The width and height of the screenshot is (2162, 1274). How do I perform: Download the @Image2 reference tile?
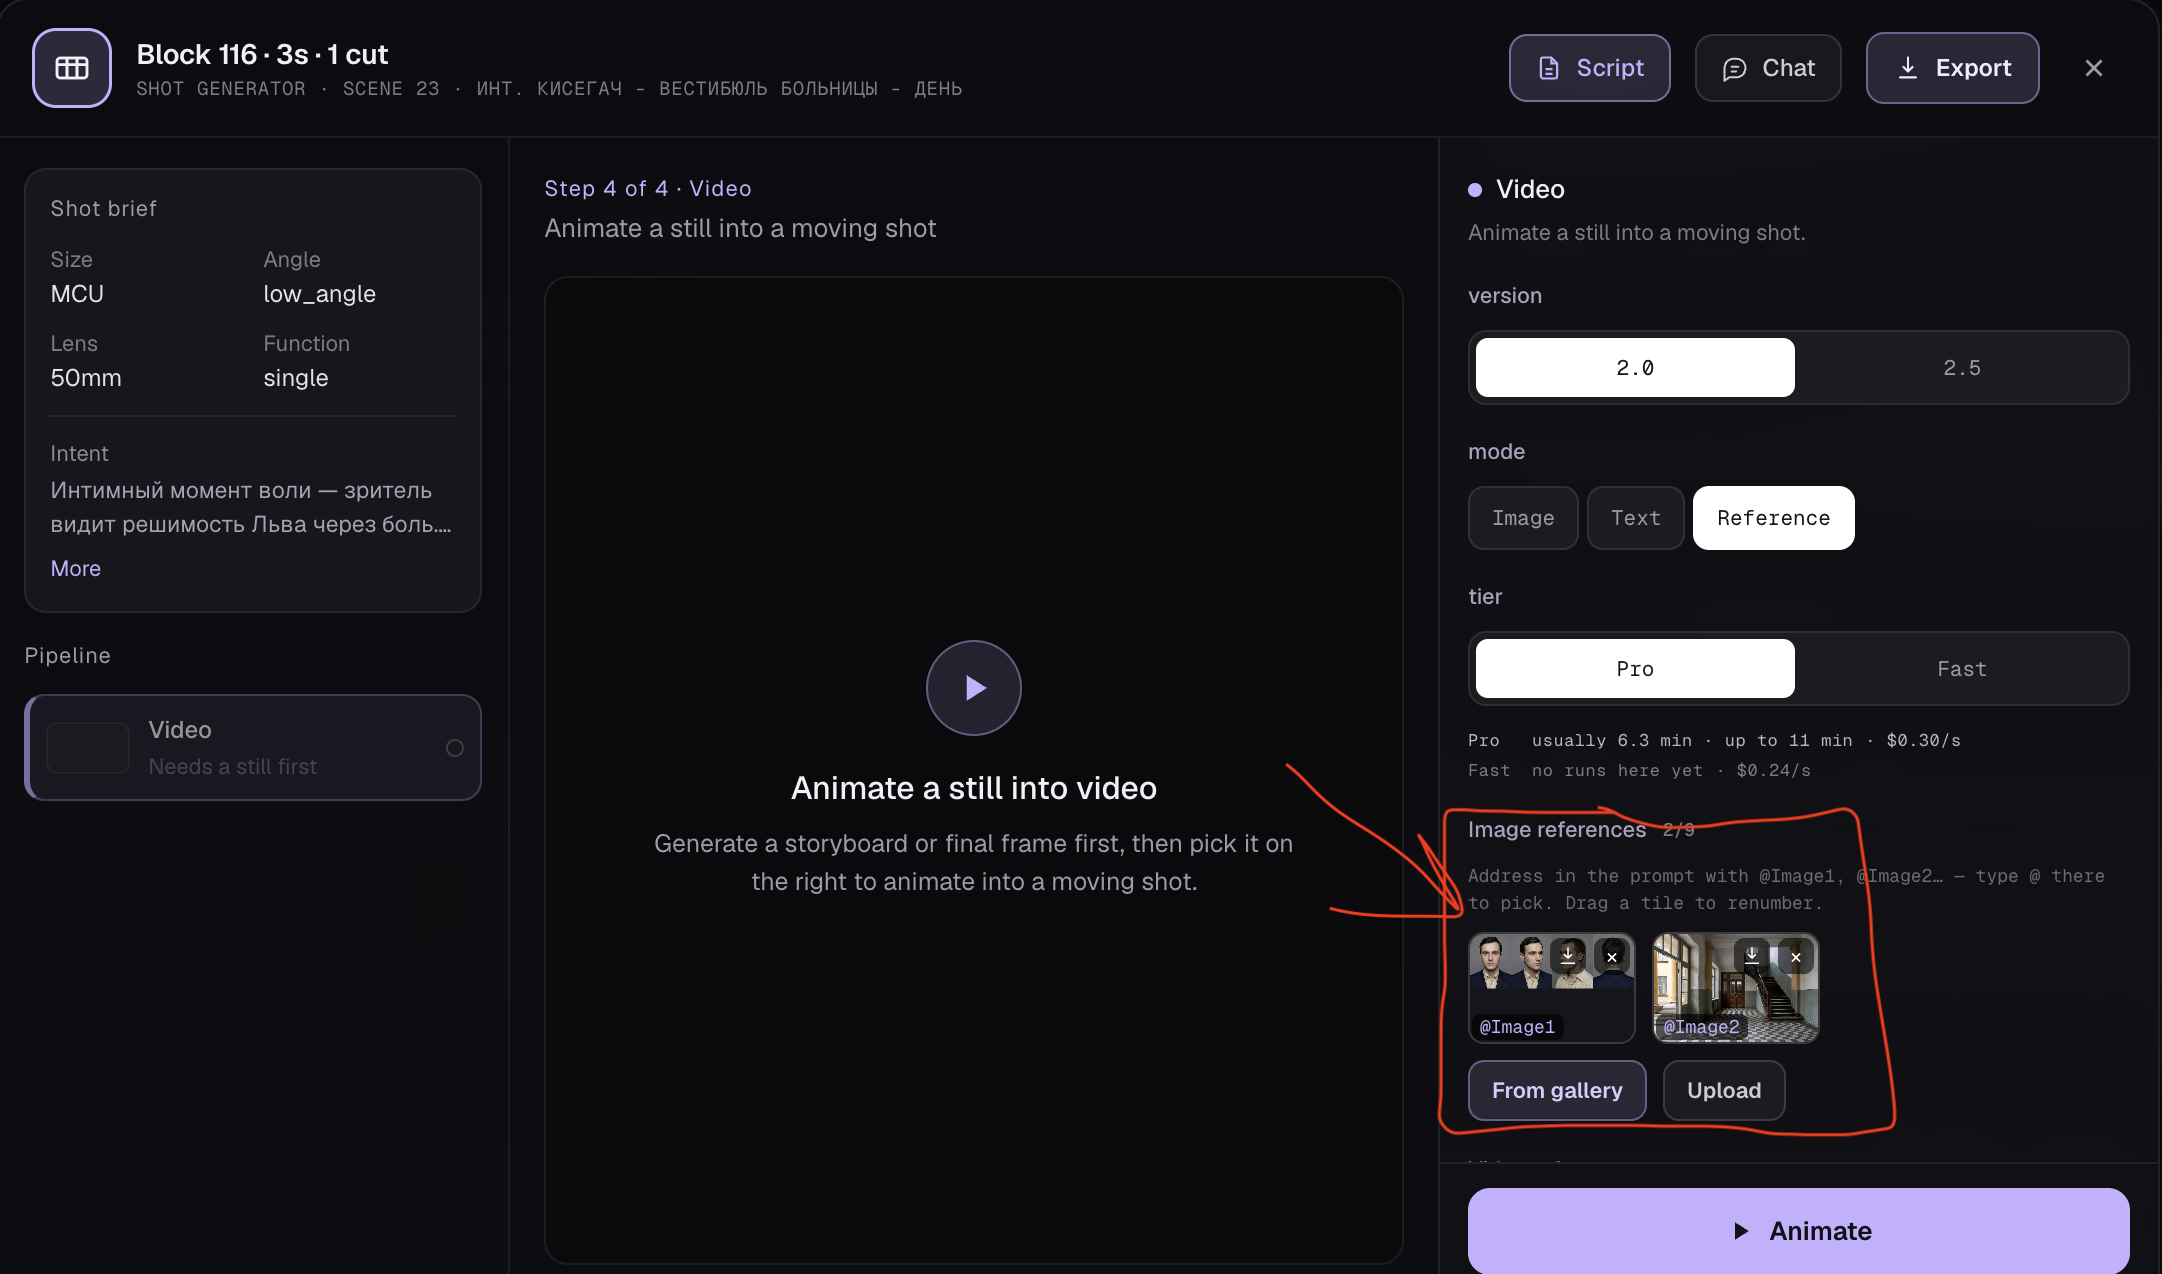pos(1752,956)
